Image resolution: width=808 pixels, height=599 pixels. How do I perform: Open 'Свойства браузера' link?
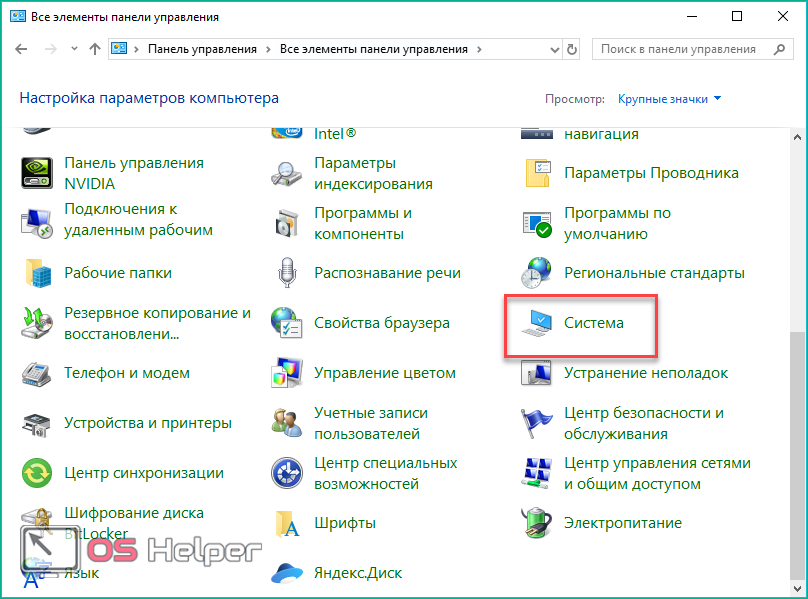[382, 323]
